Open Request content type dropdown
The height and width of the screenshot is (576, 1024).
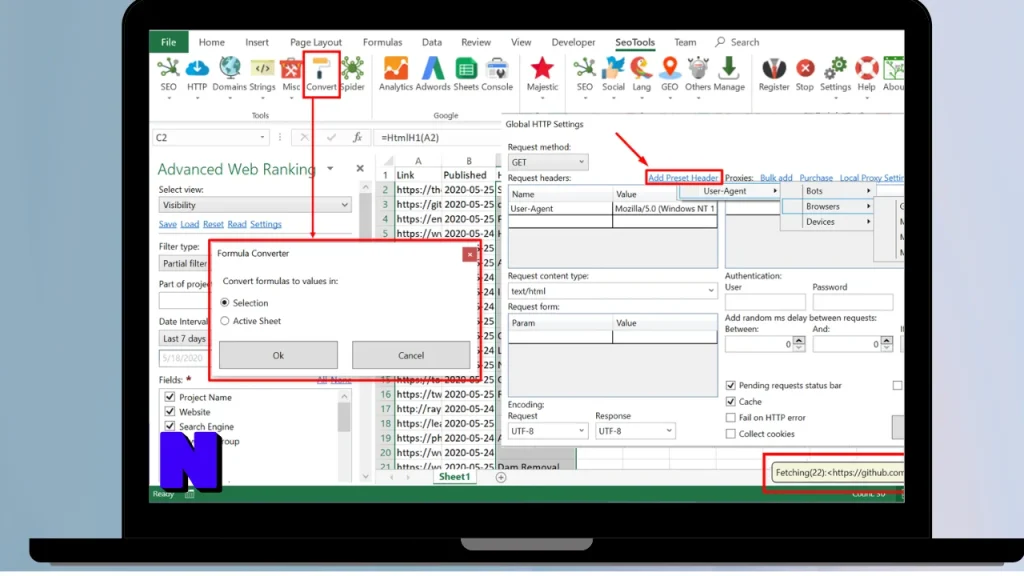(612, 291)
